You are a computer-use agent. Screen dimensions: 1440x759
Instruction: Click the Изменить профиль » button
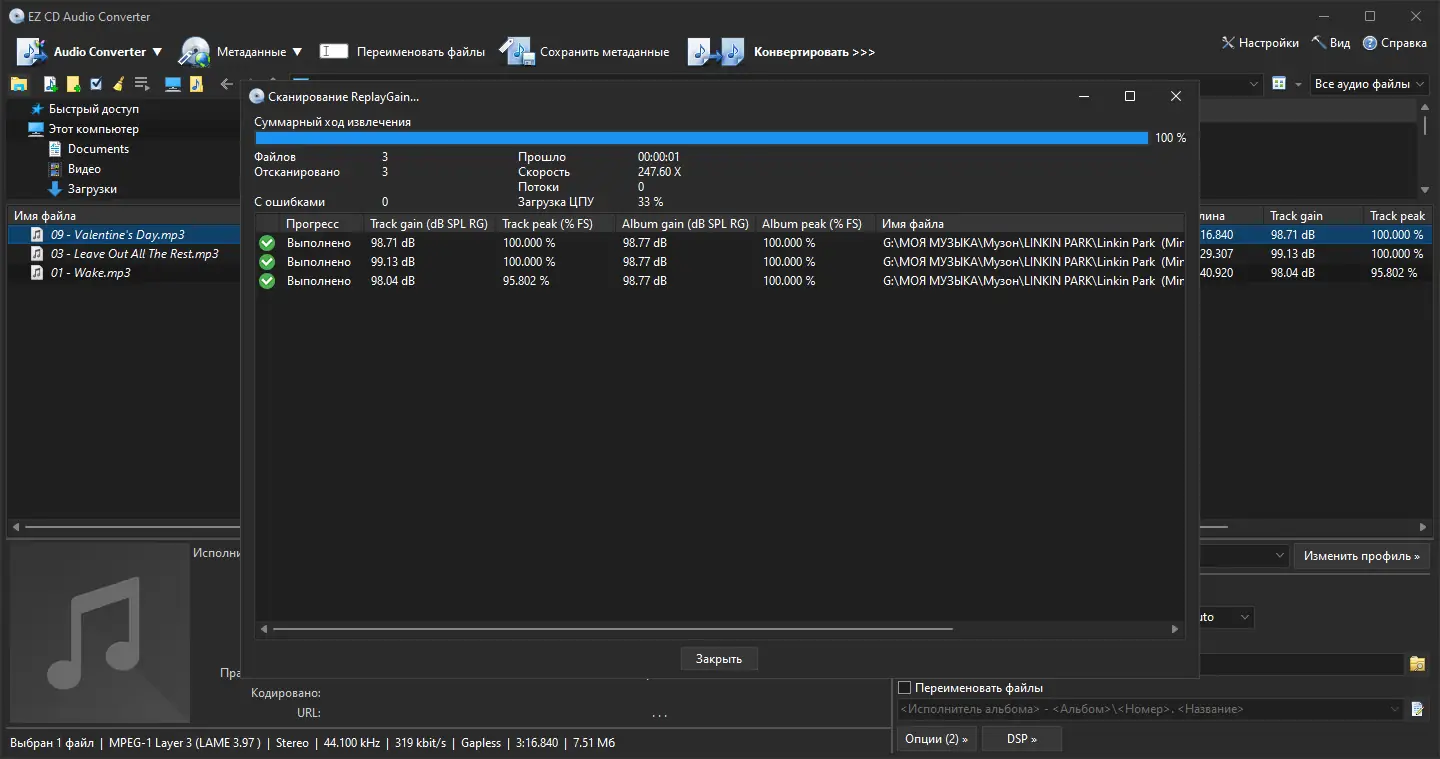pos(1362,556)
